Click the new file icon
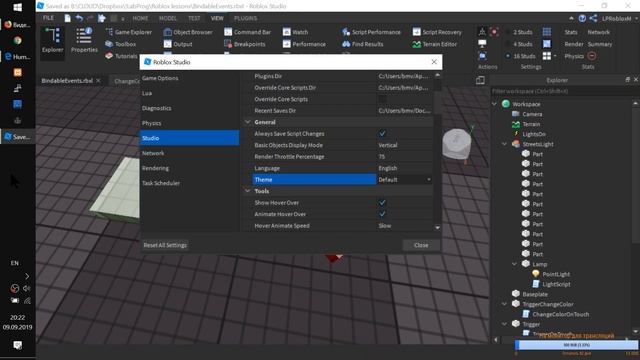This screenshot has height=360, width=640. tap(67, 18)
